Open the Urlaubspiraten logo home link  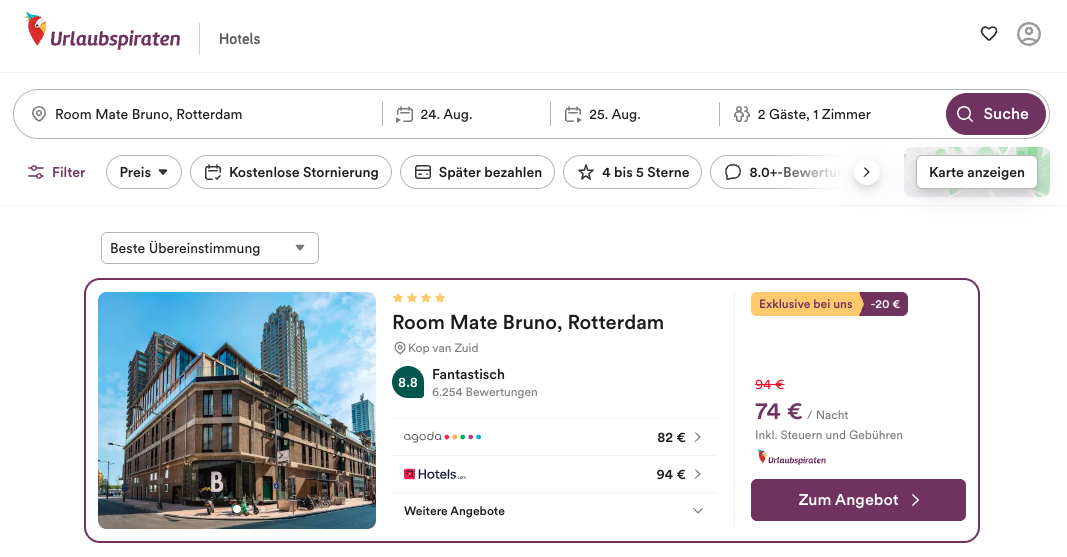[x=103, y=32]
